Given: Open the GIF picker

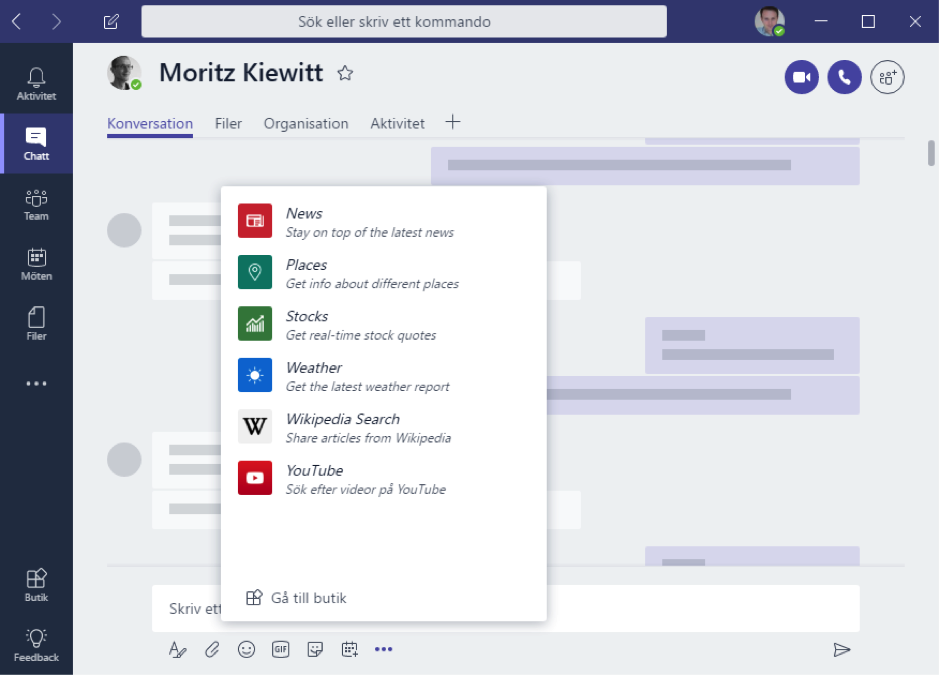Looking at the screenshot, I should pos(280,649).
